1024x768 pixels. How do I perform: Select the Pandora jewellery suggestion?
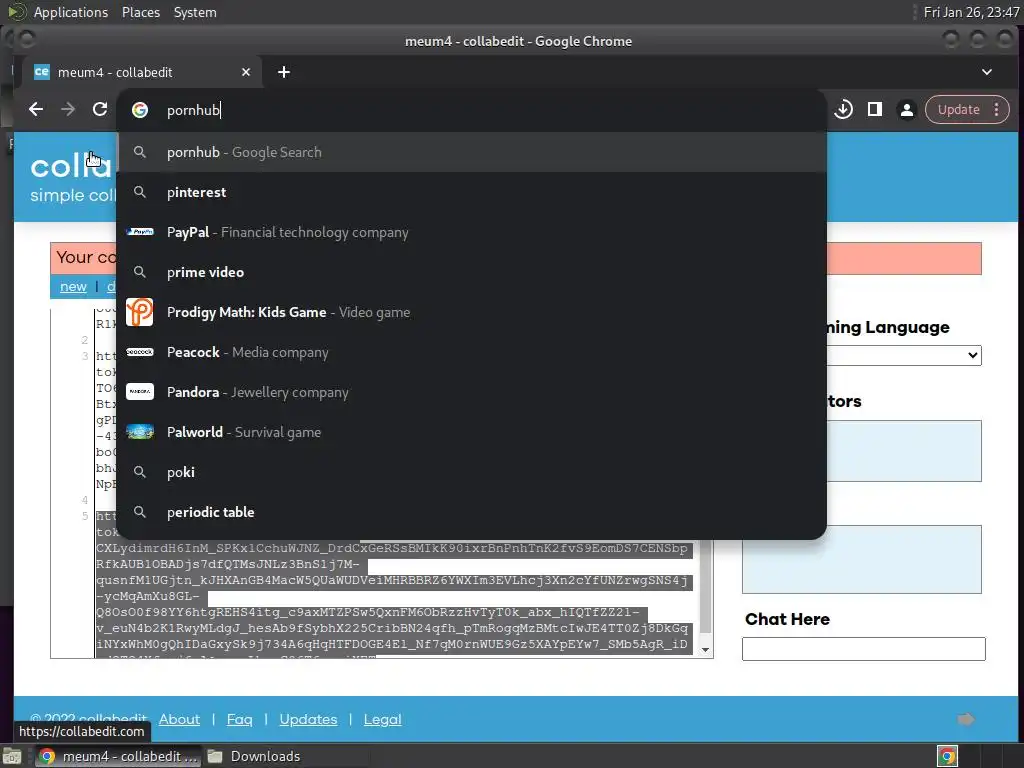tap(472, 392)
